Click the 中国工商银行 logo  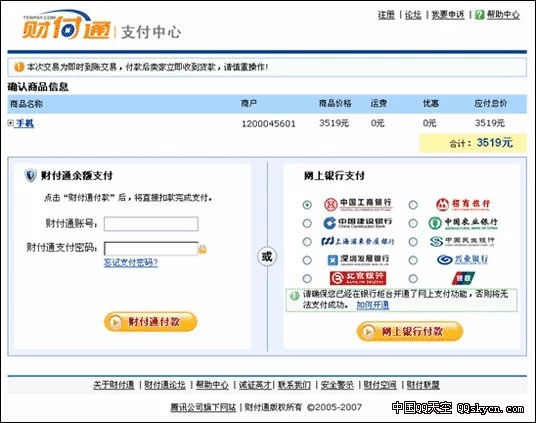[358, 204]
